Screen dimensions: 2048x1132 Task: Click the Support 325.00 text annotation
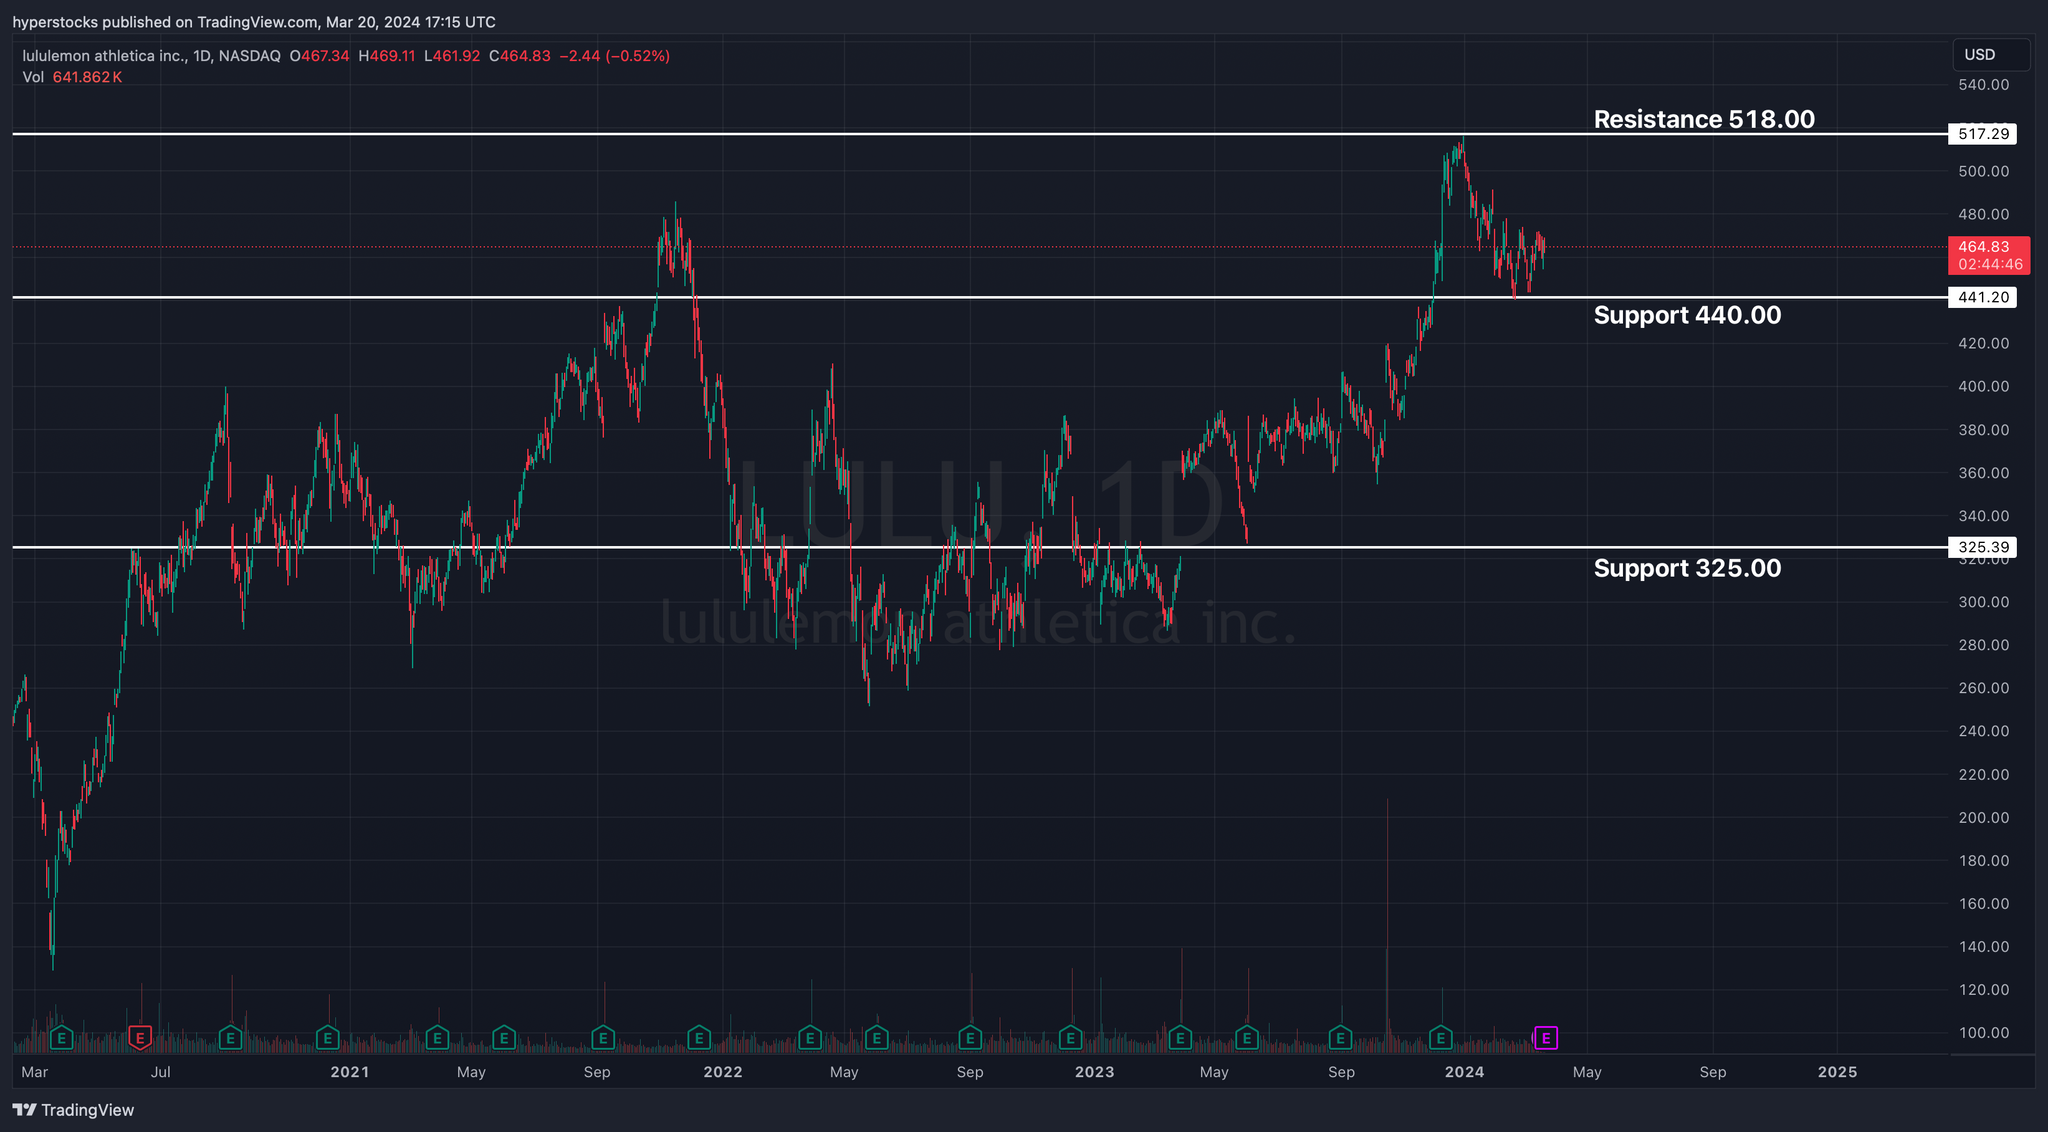[1686, 568]
